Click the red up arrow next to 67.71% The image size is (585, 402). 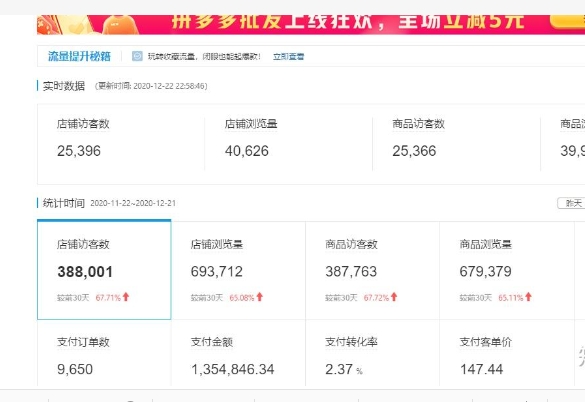coord(126,297)
